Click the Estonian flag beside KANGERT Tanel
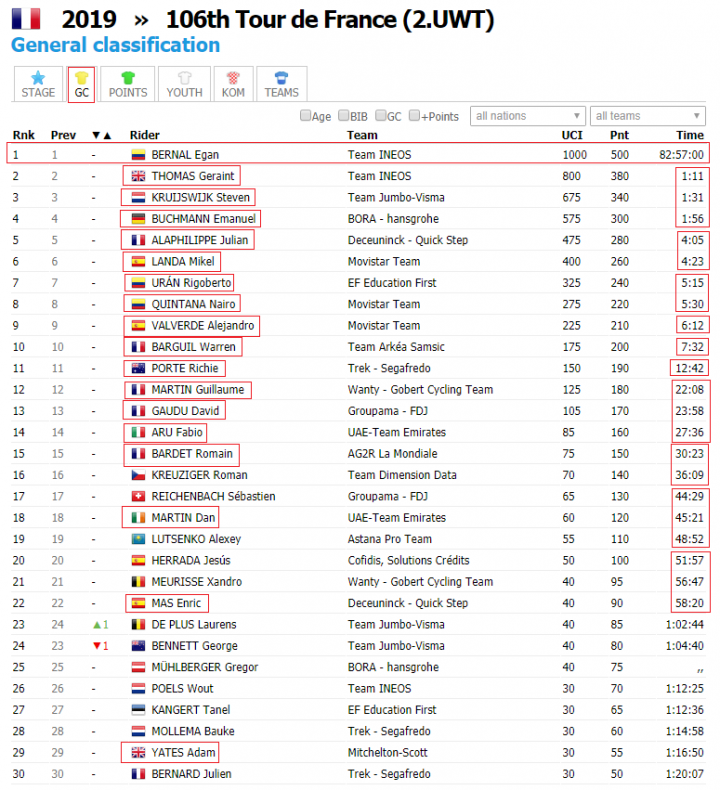720x790 pixels. point(138,710)
